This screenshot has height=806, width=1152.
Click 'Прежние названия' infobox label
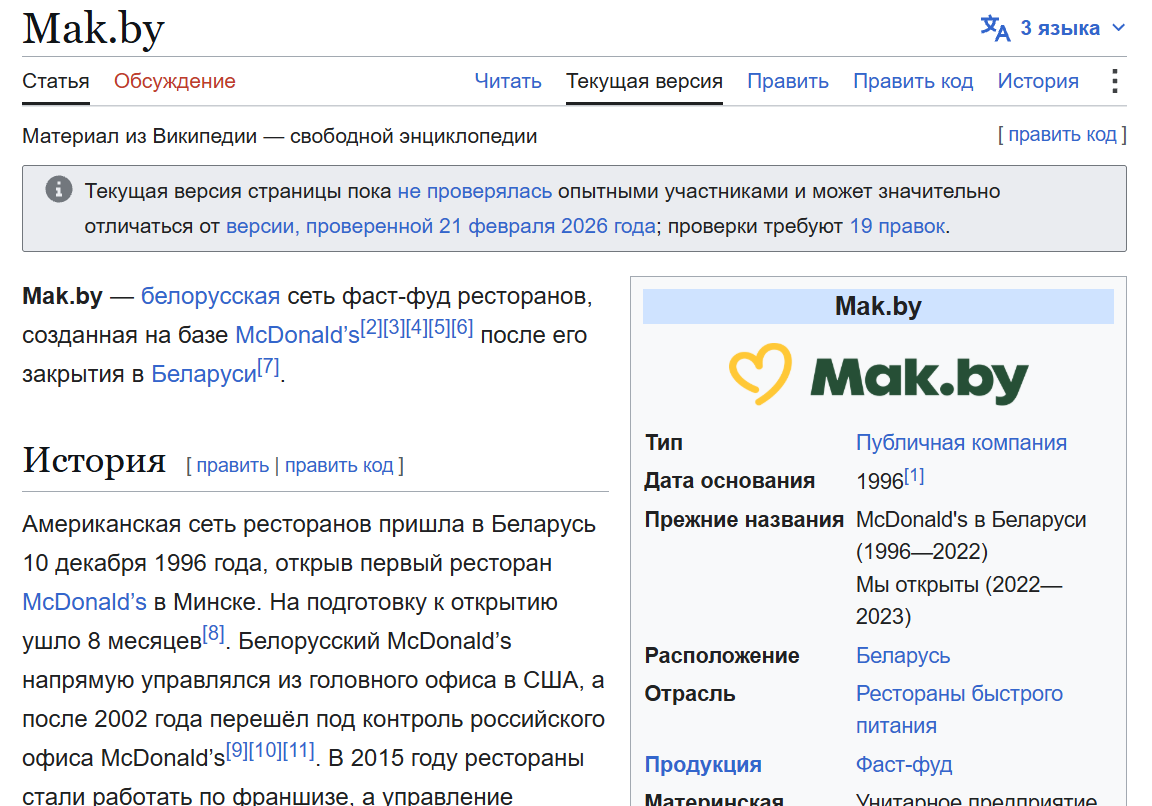744,519
